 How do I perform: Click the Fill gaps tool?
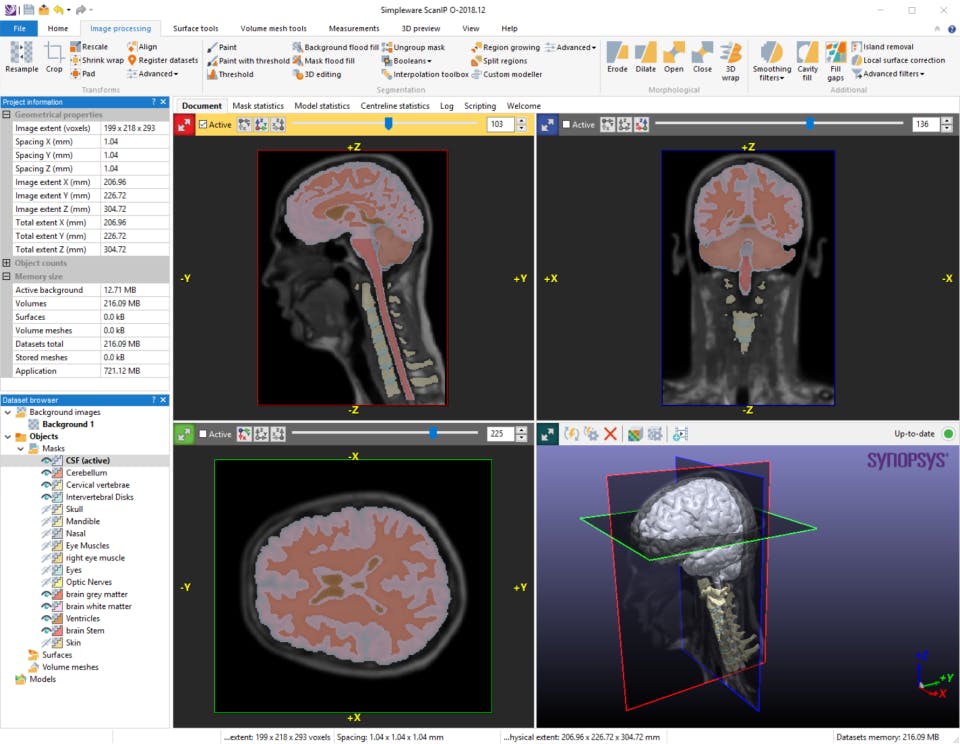(x=835, y=56)
